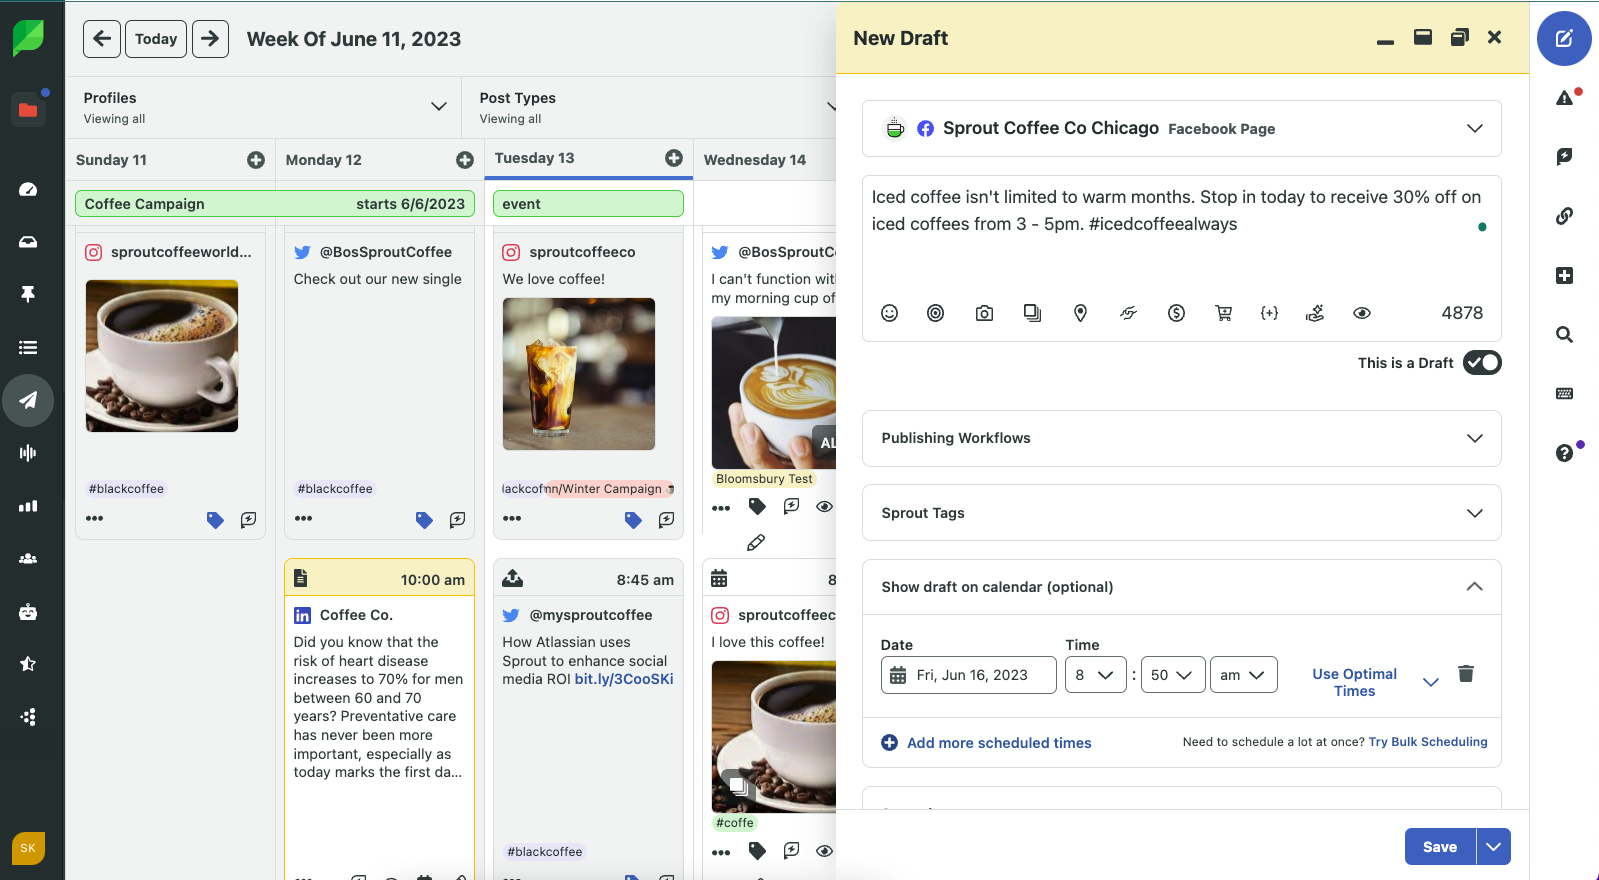The image size is (1599, 880).
Task: Click the Save button
Action: coord(1439,847)
